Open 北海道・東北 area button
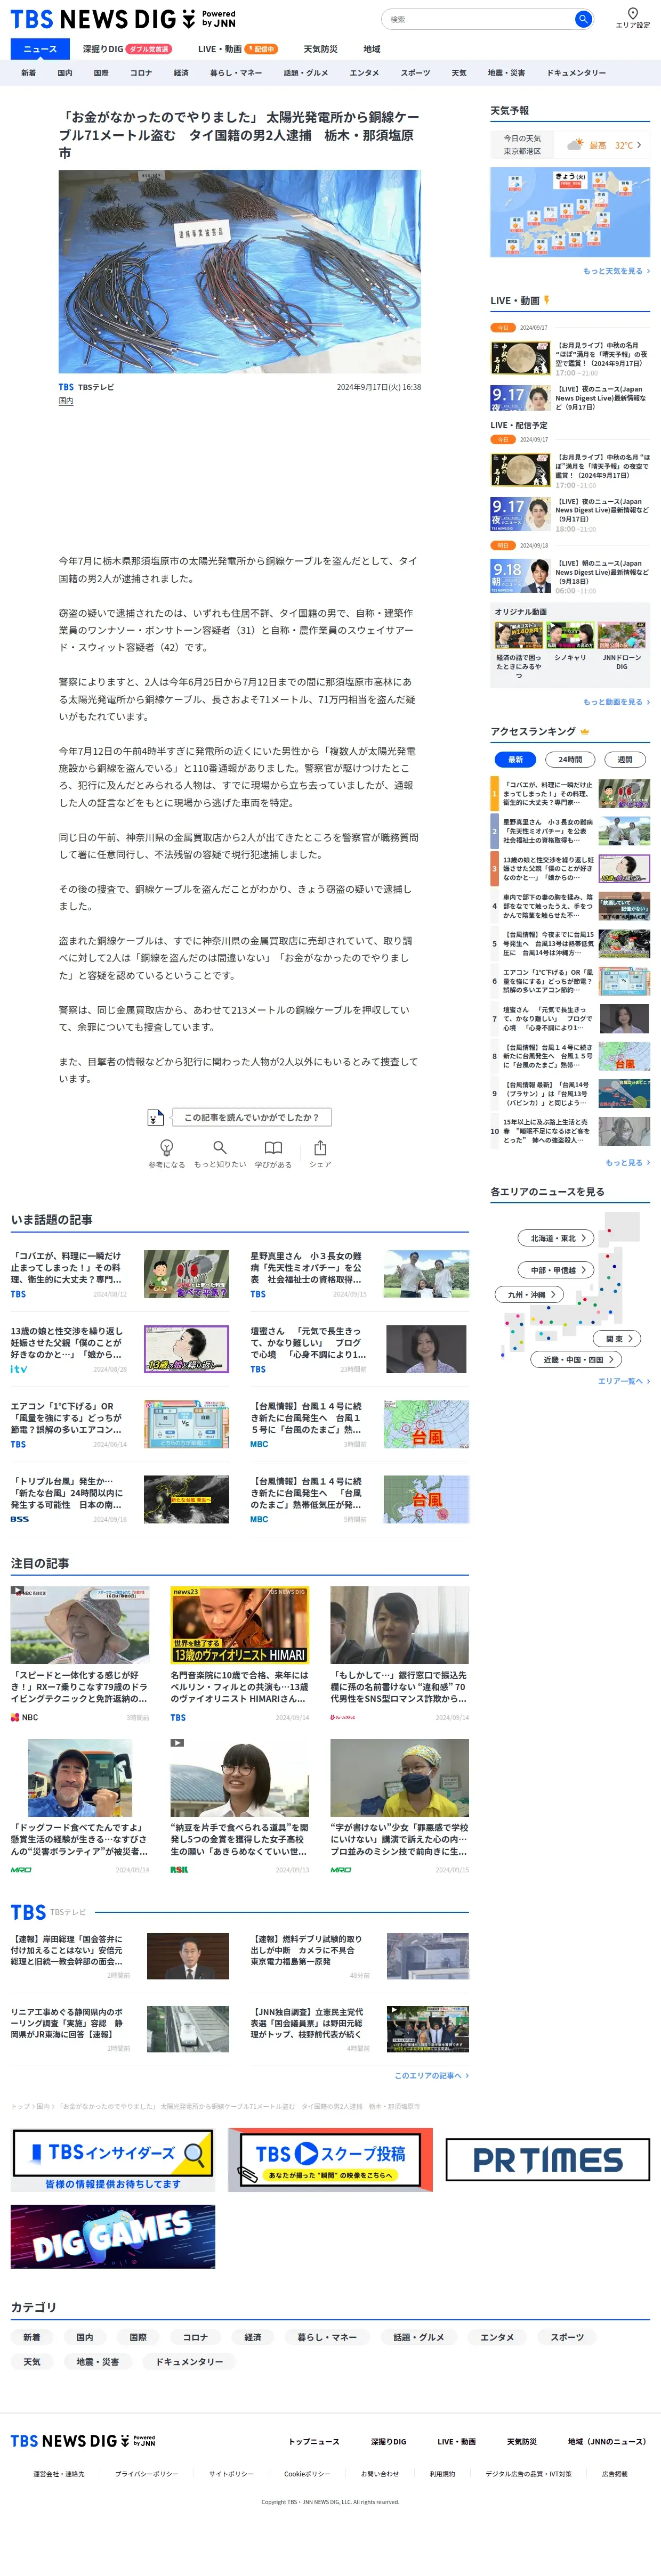 pyautogui.click(x=557, y=1238)
